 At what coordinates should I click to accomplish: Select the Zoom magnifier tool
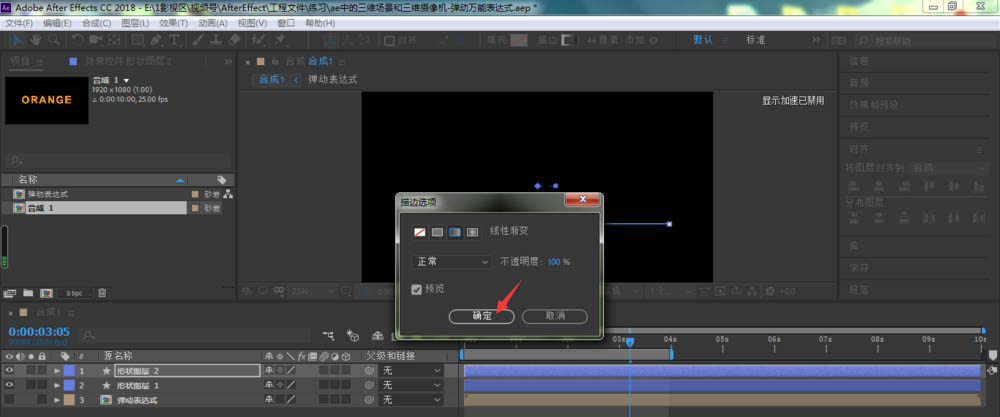pos(54,40)
